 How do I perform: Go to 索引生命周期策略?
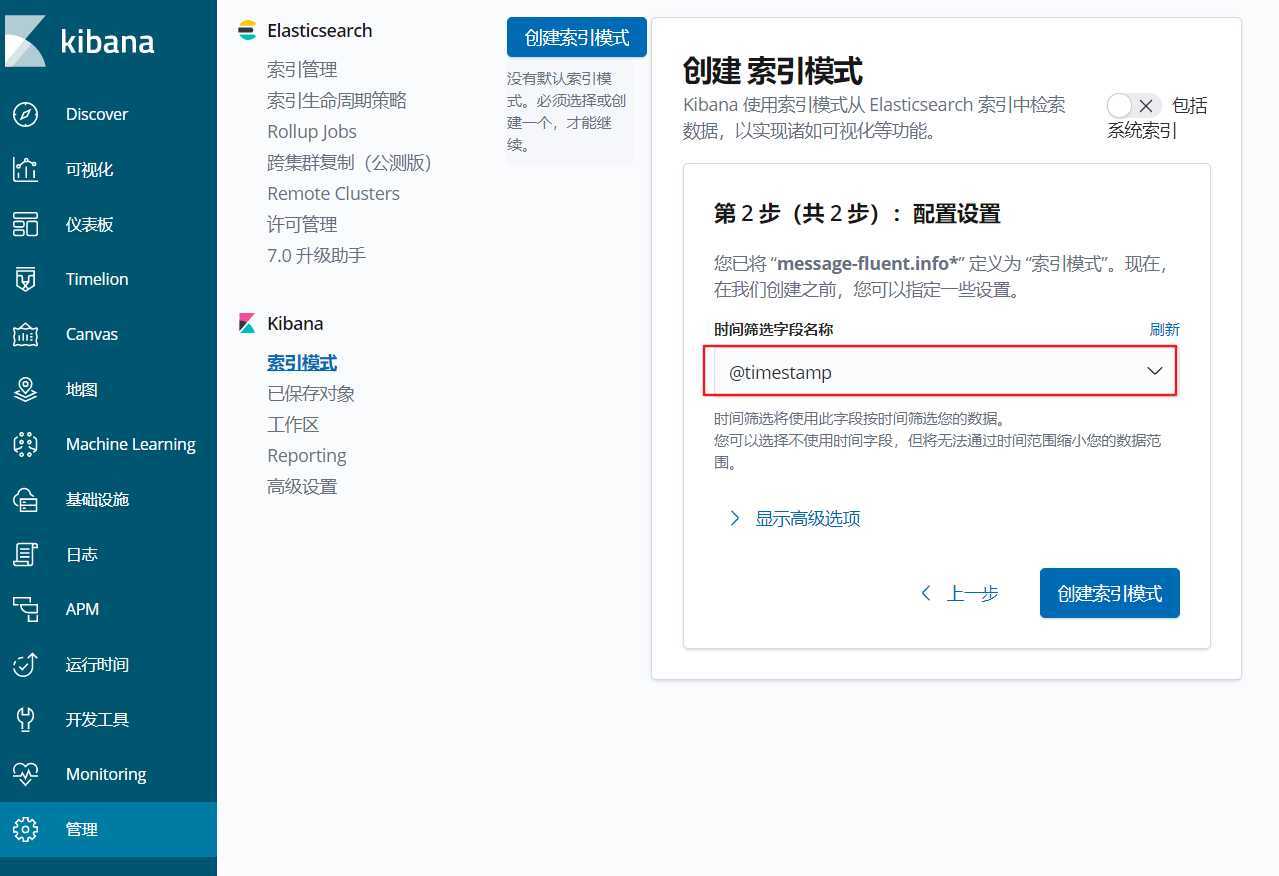tap(337, 100)
